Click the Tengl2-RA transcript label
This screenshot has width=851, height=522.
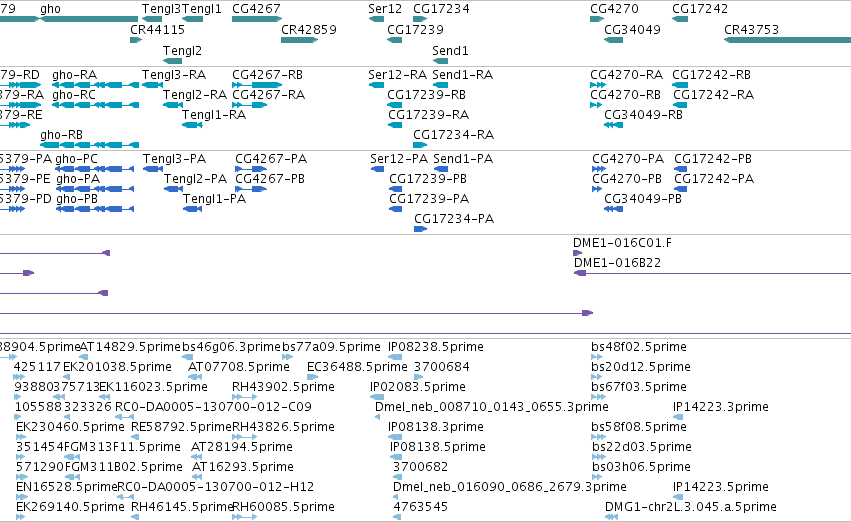coord(195,95)
